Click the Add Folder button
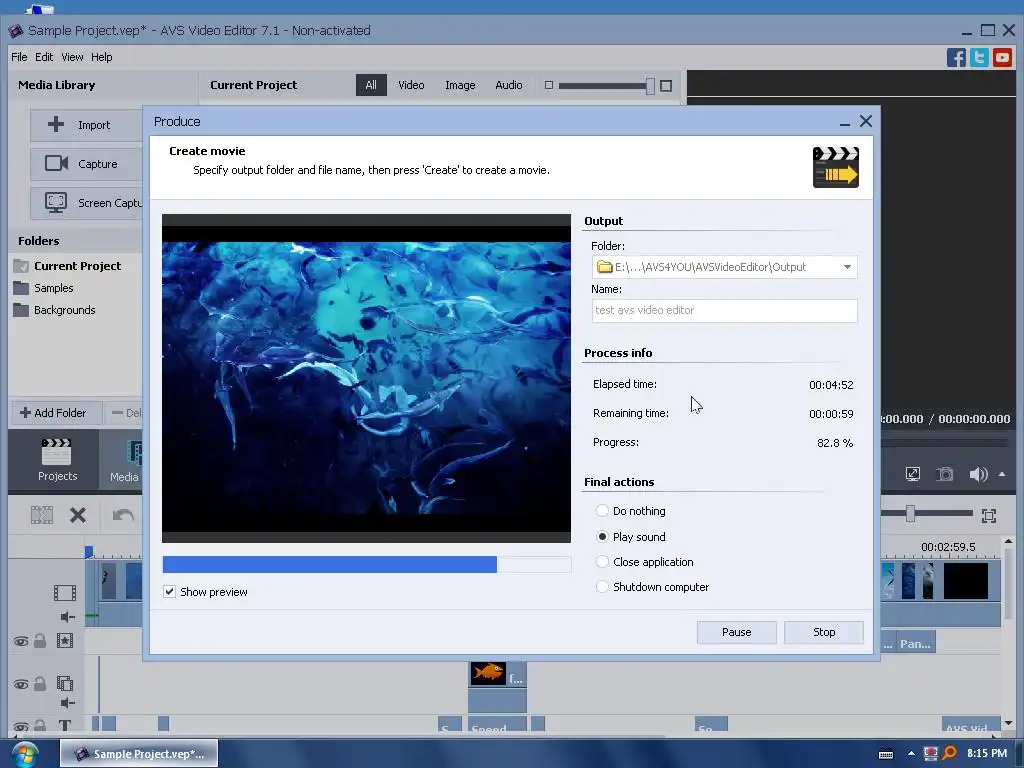The height and width of the screenshot is (768, 1024). point(56,413)
